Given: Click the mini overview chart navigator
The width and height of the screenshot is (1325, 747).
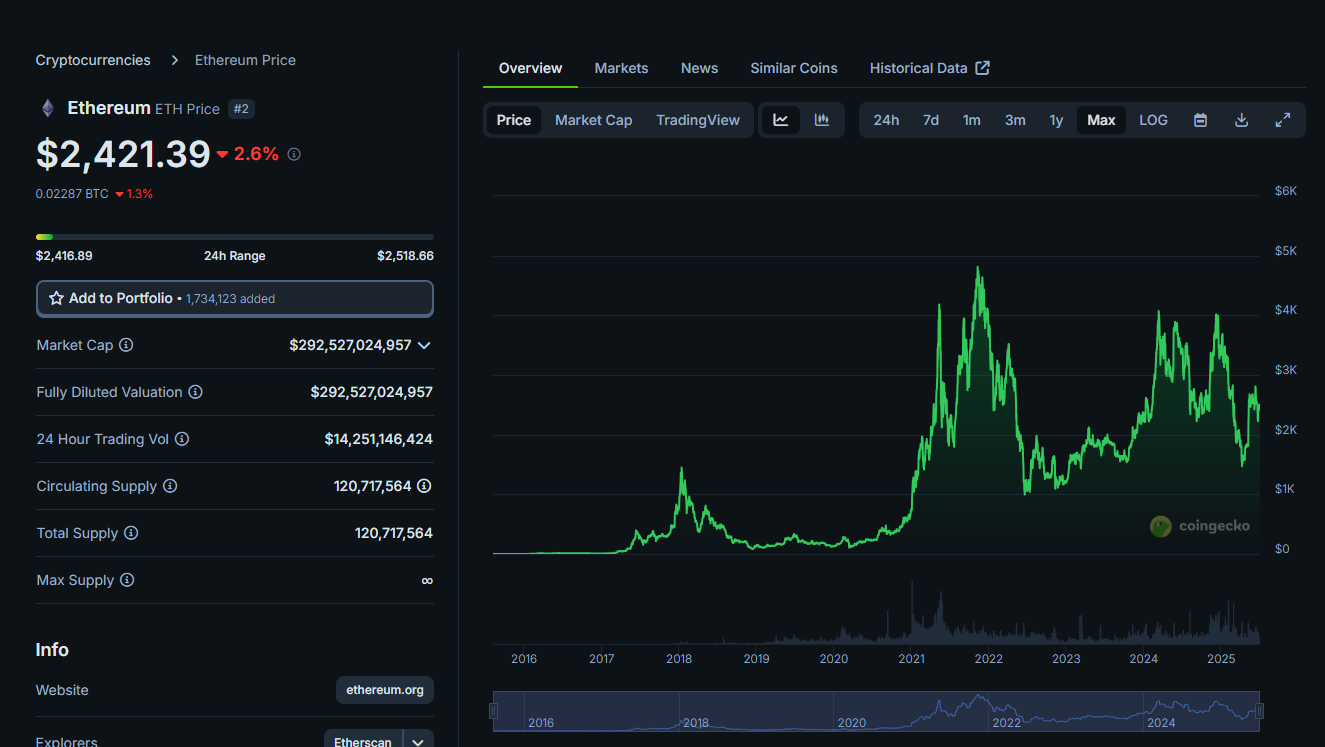Looking at the screenshot, I should pos(876,711).
